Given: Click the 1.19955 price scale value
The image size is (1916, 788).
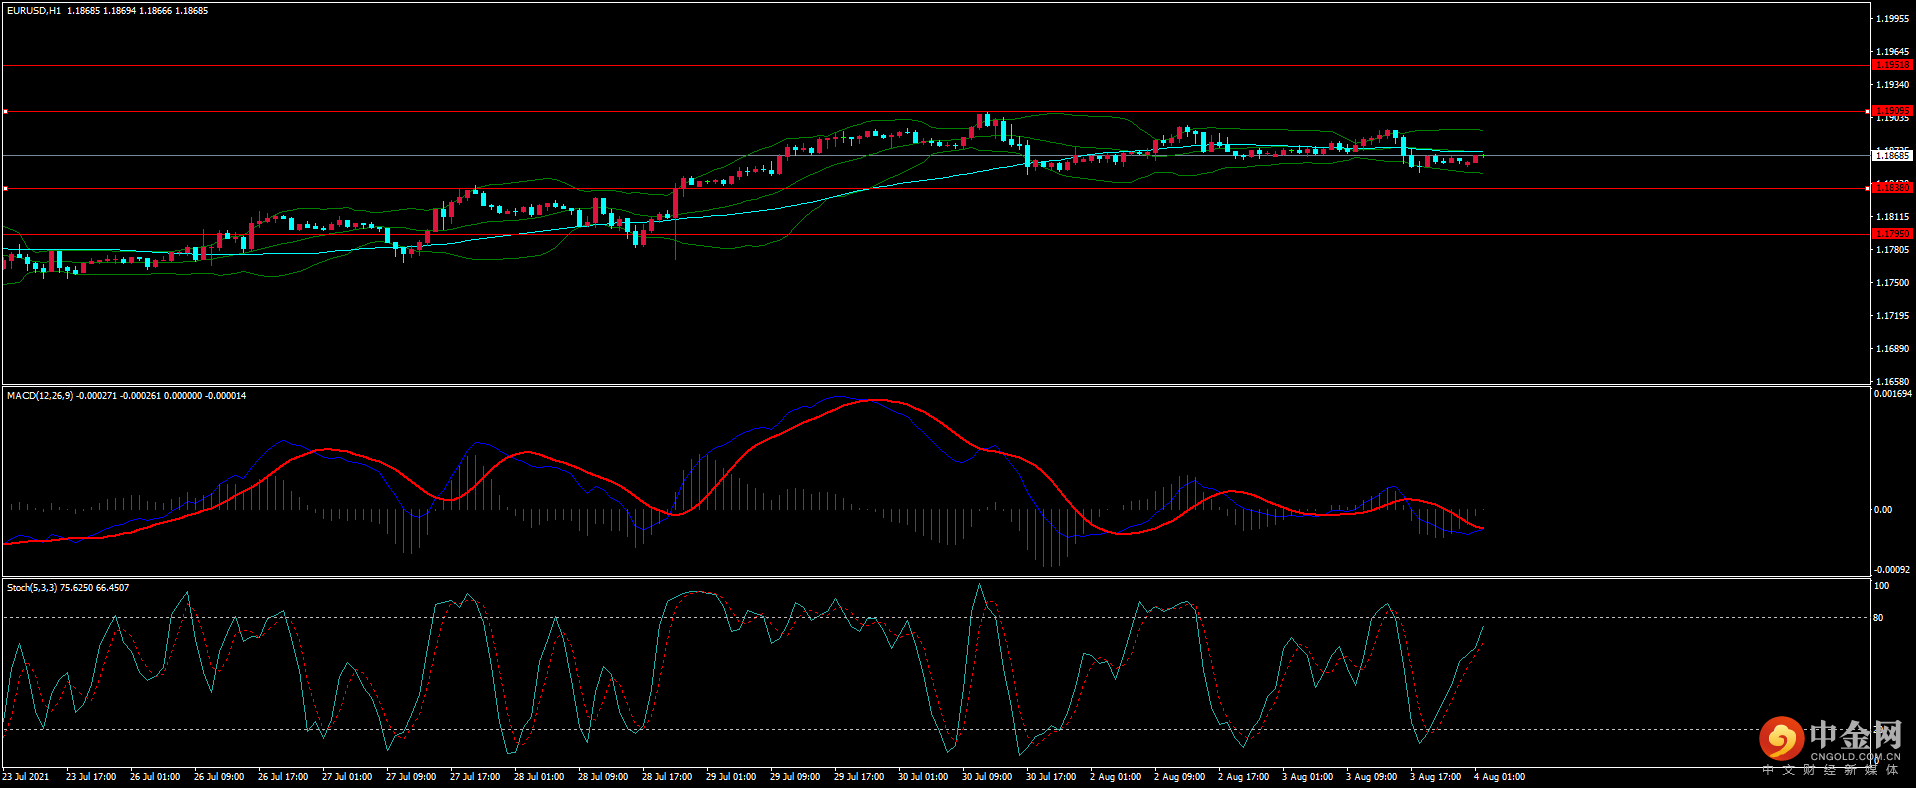Looking at the screenshot, I should [x=1892, y=19].
